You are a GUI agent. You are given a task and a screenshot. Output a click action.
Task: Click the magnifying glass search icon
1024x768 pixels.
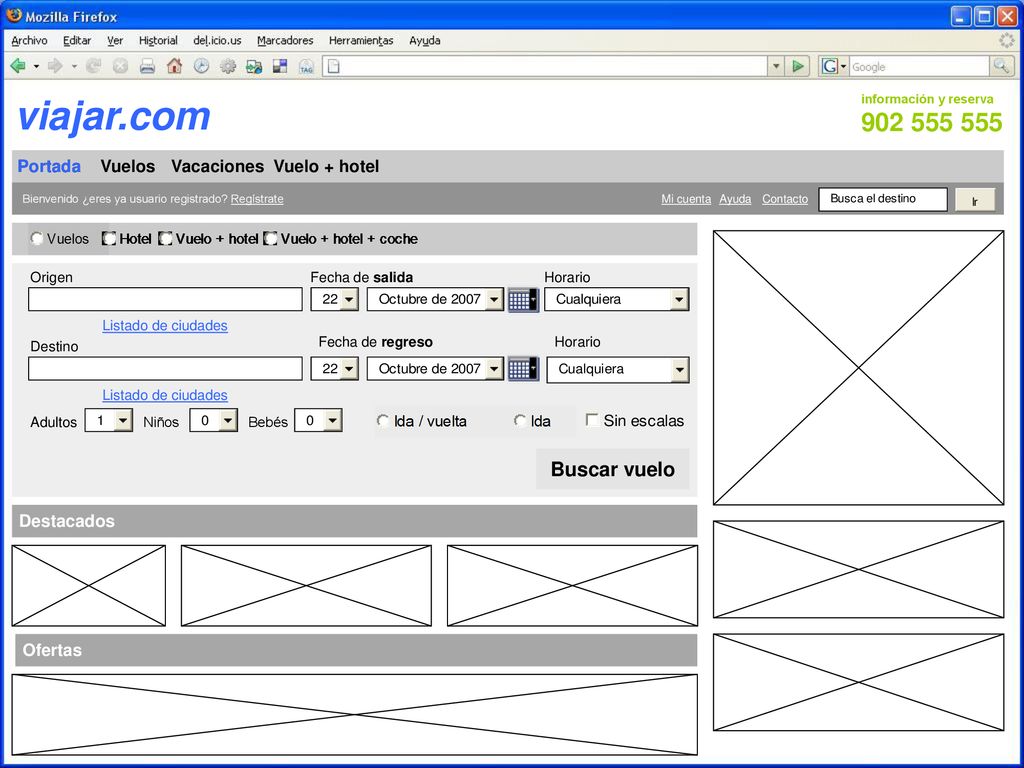pyautogui.click(x=1000, y=66)
